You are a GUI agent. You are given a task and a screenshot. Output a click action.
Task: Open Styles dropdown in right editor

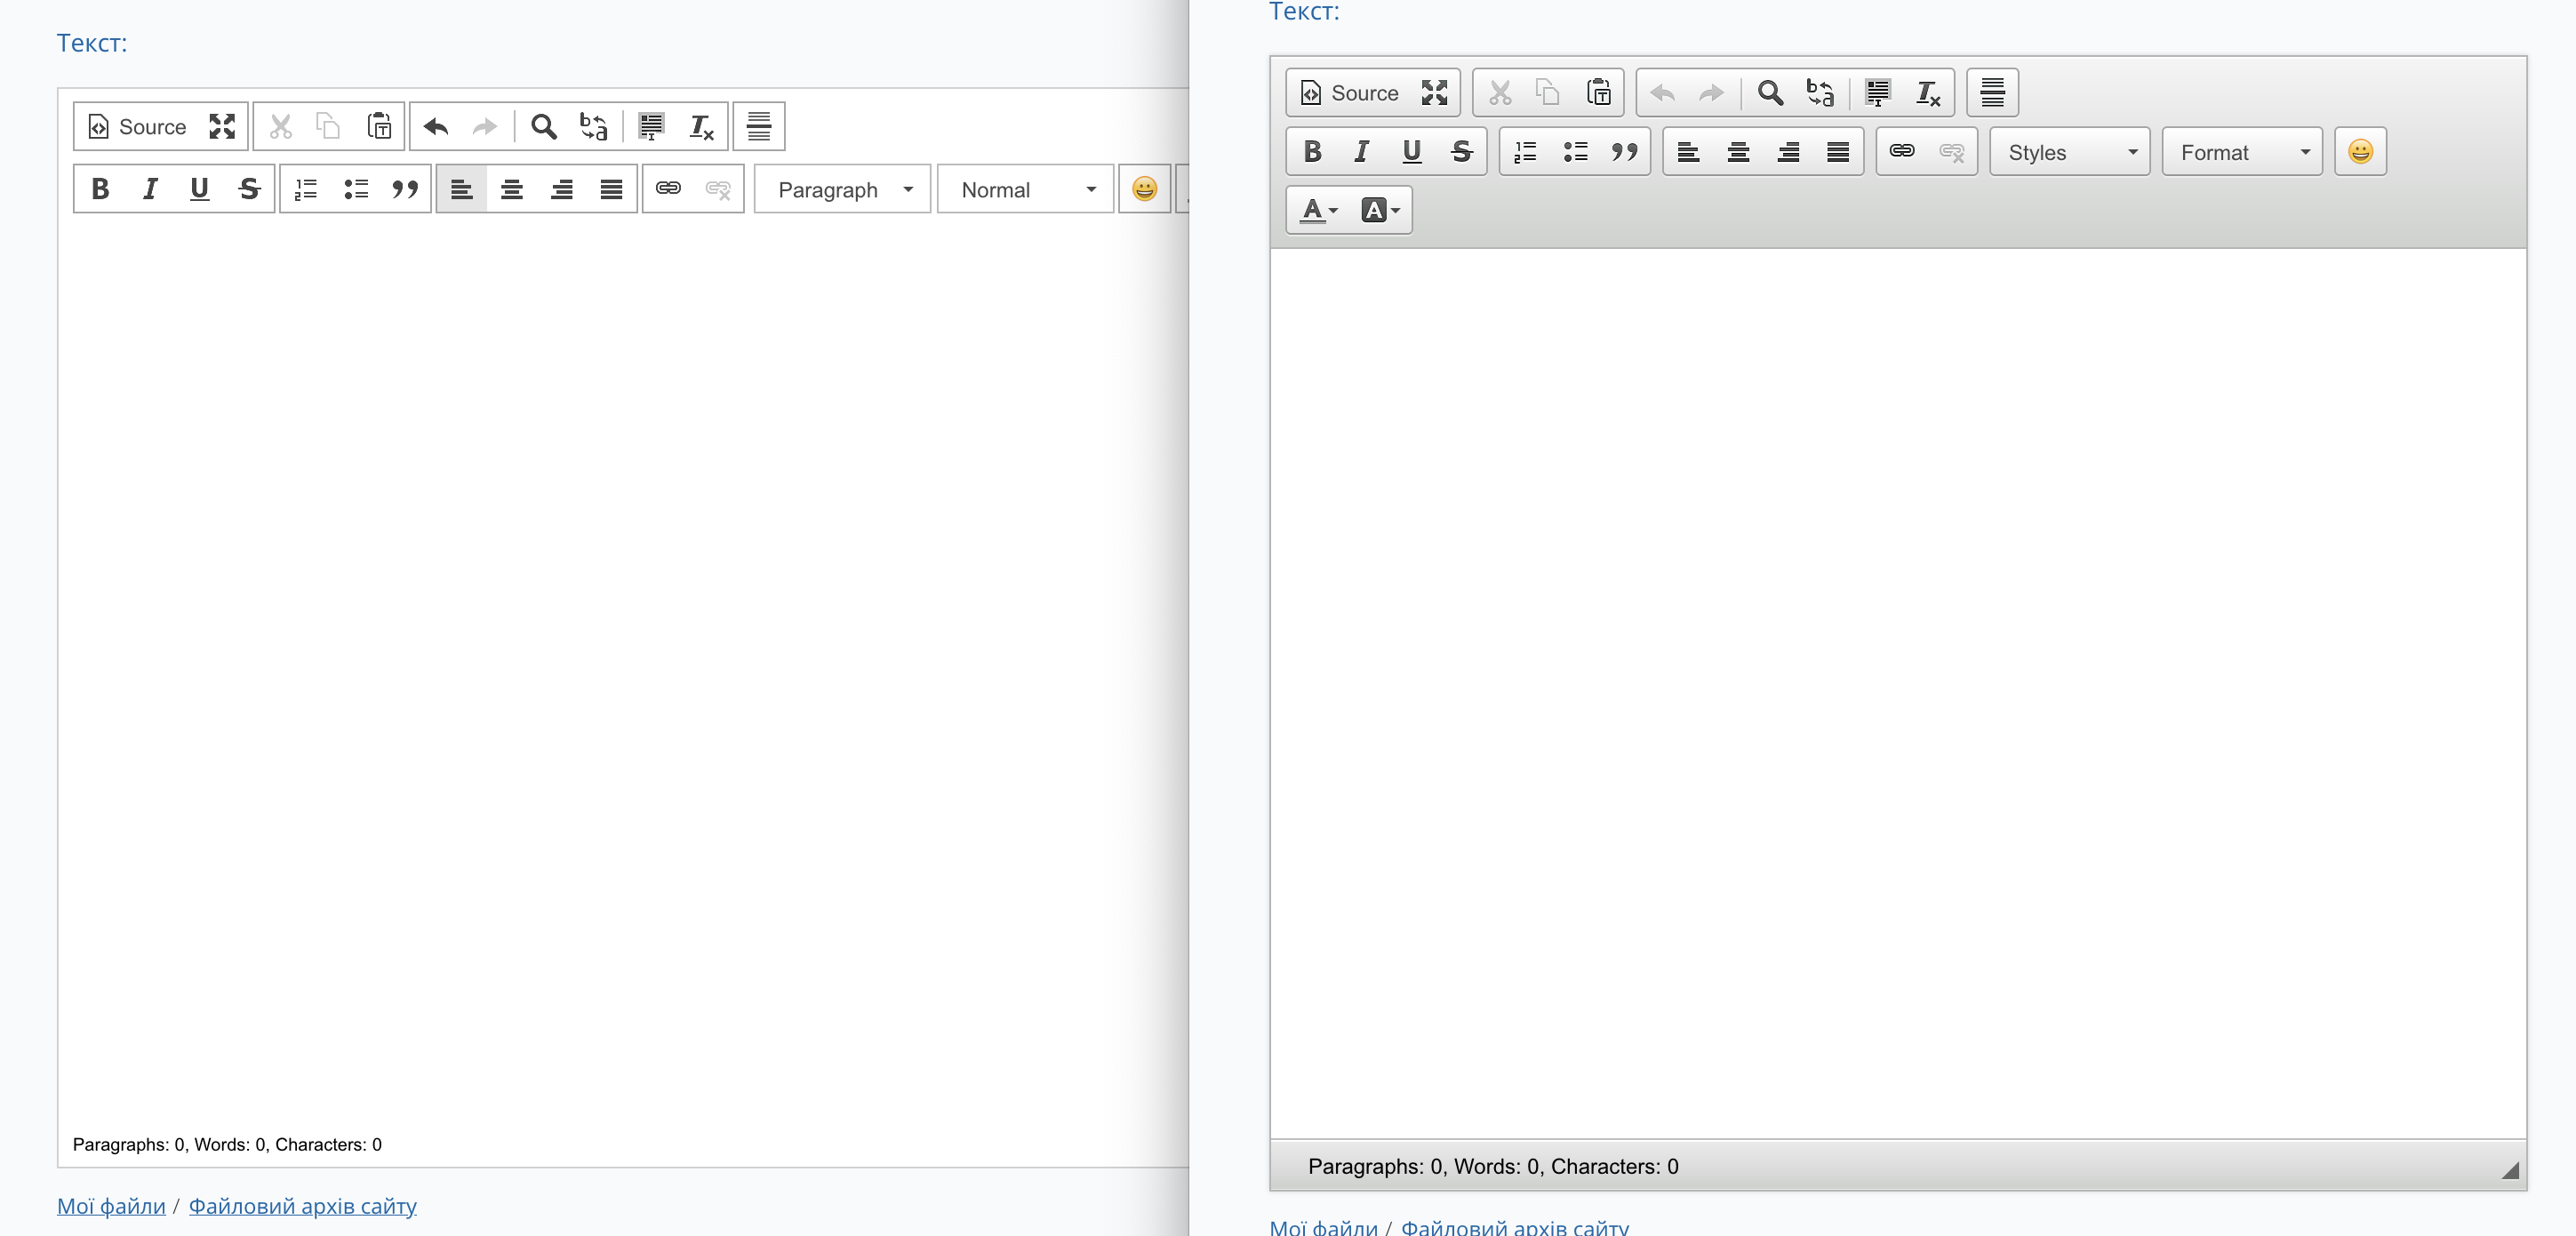tap(2070, 152)
